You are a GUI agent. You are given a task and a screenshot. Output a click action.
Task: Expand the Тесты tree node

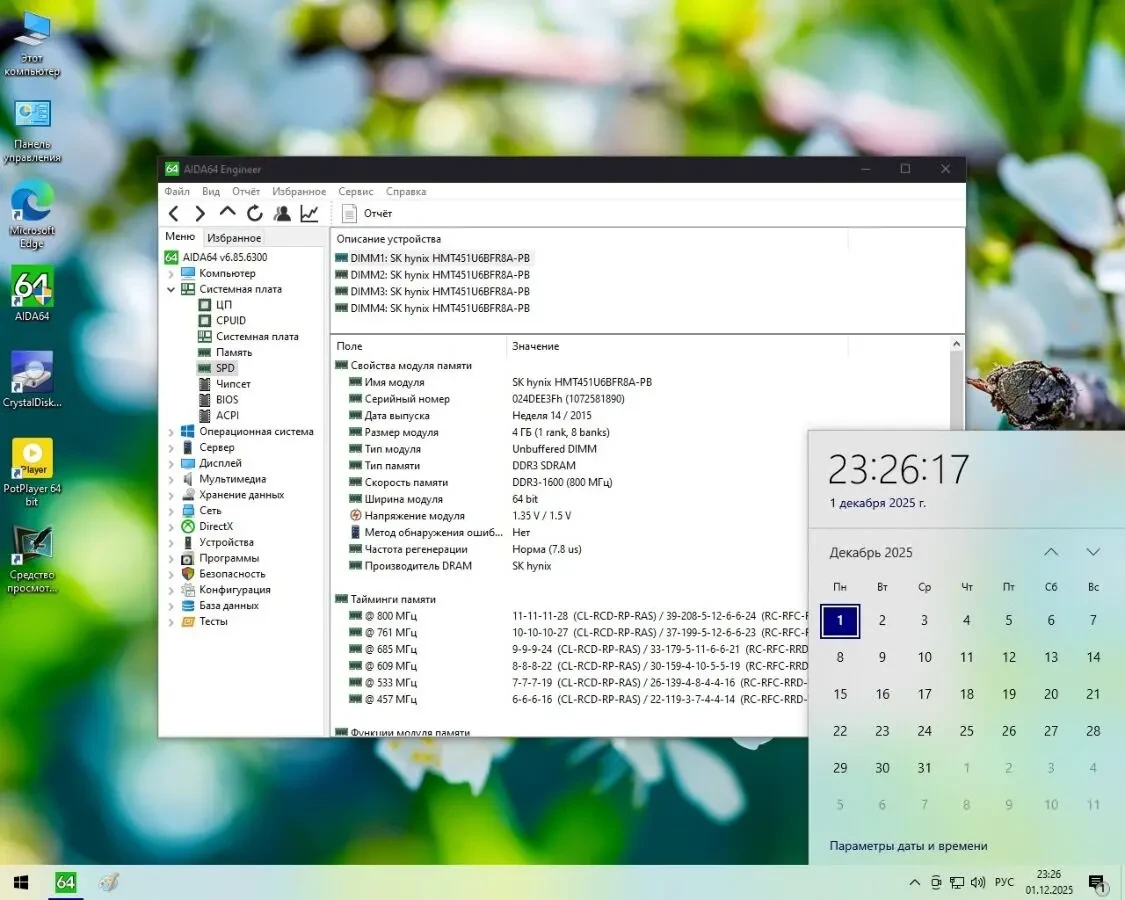tap(171, 621)
